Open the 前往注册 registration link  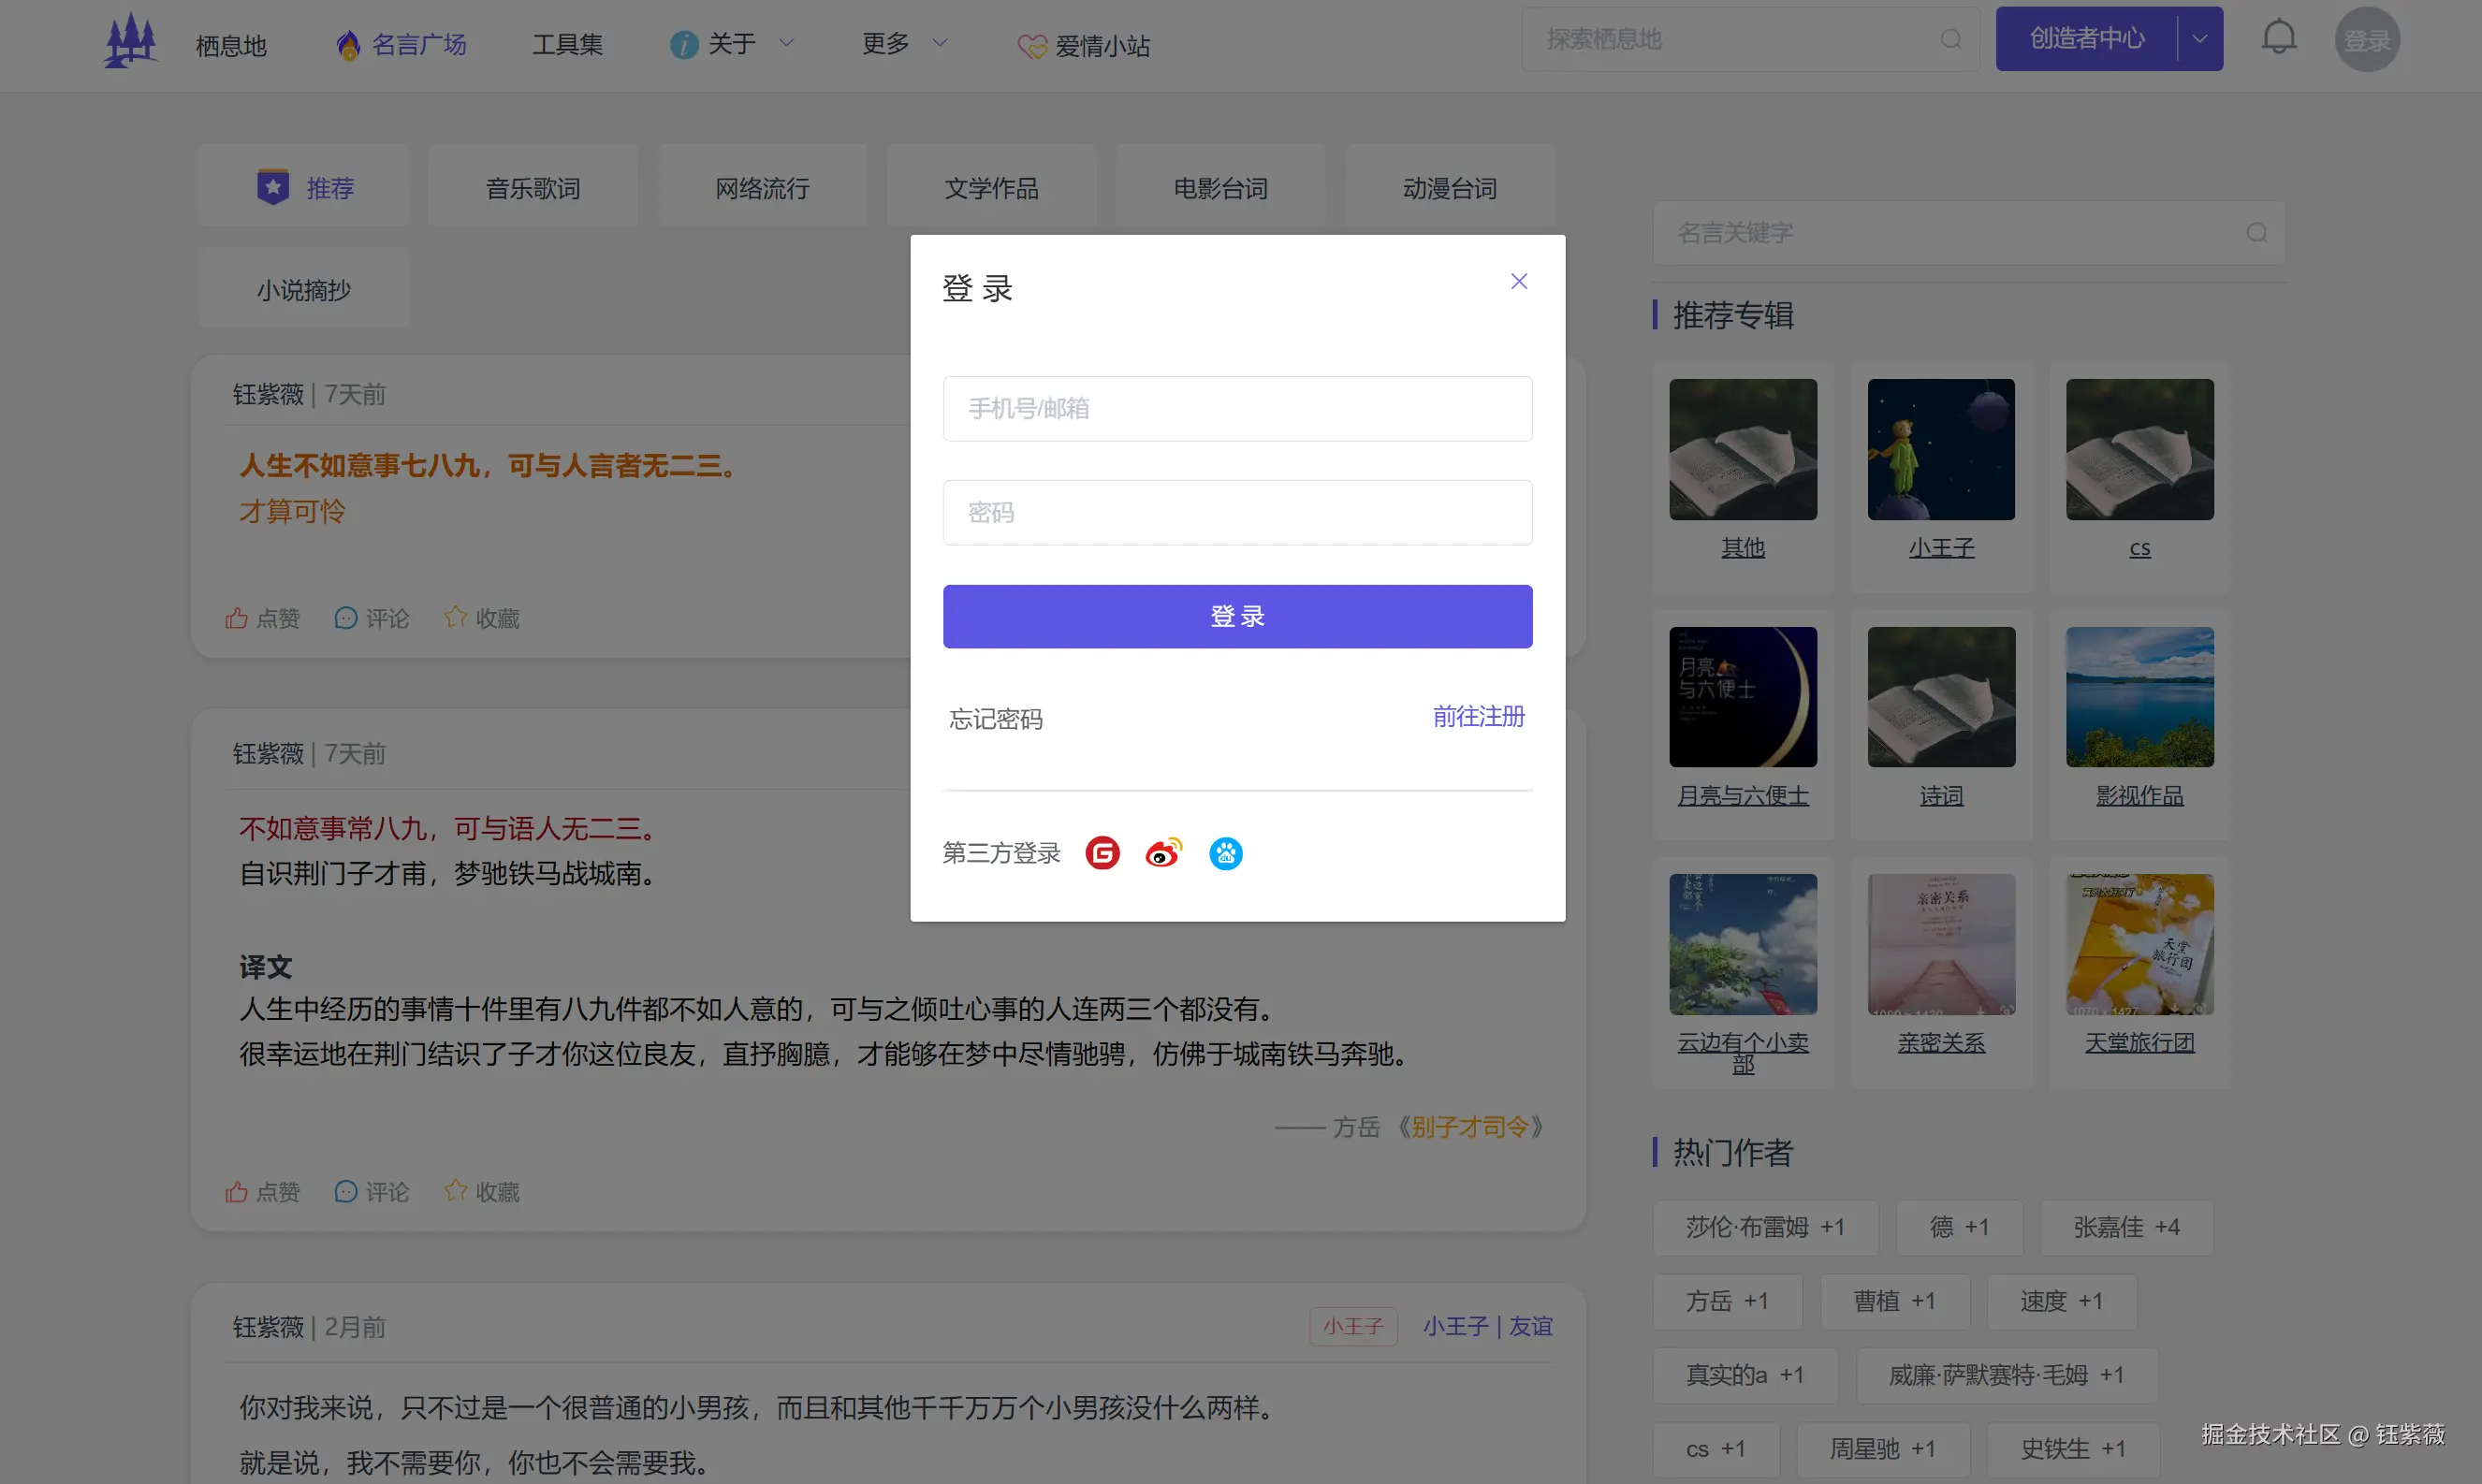[x=1478, y=716]
